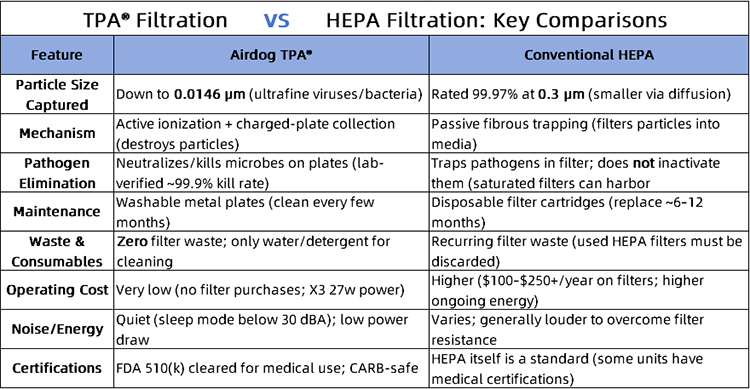
Task: Click the blue VS text in title
Action: pyautogui.click(x=276, y=21)
